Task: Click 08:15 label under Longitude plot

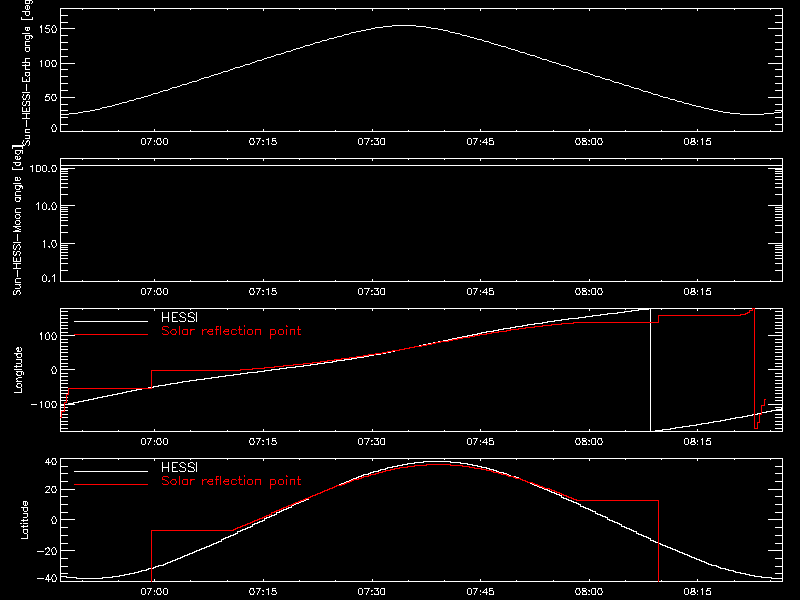Action: click(x=697, y=442)
